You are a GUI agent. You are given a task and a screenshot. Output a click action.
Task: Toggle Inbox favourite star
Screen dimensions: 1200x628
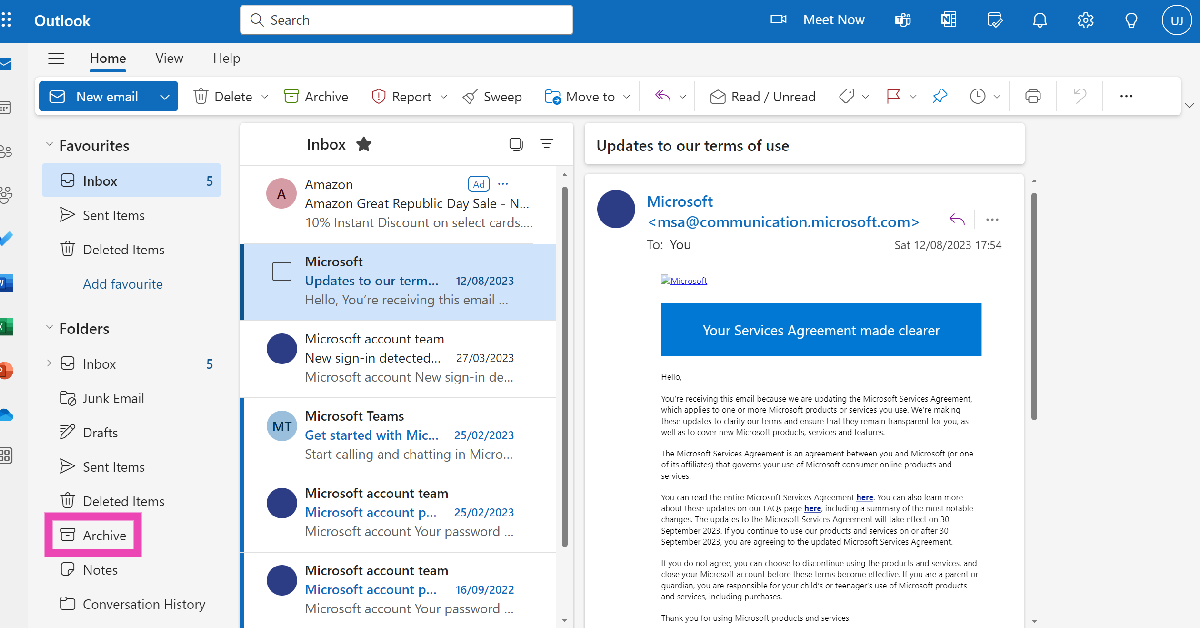point(364,145)
